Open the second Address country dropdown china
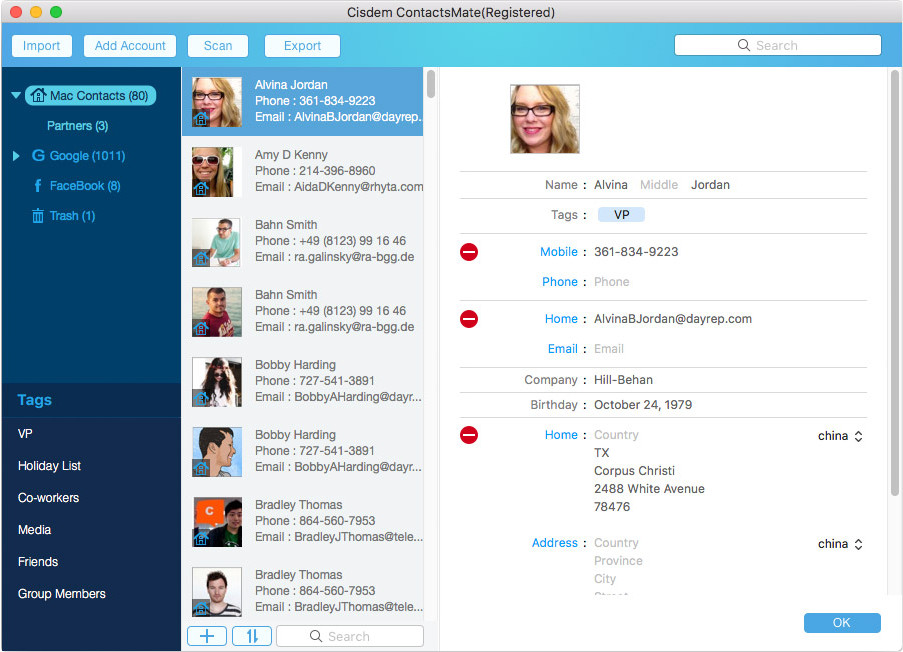 (840, 544)
